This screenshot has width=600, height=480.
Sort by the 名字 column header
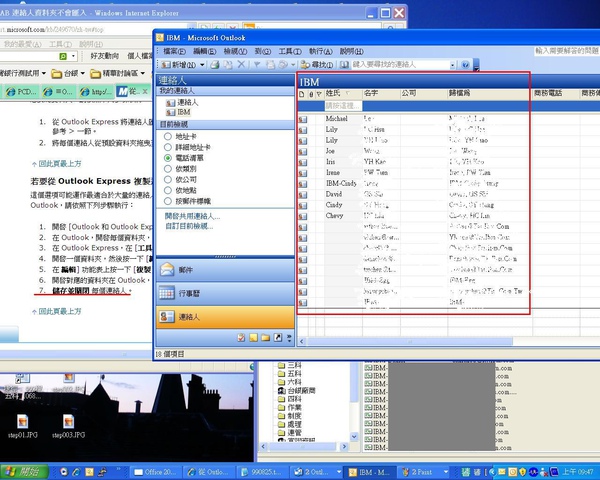381,93
